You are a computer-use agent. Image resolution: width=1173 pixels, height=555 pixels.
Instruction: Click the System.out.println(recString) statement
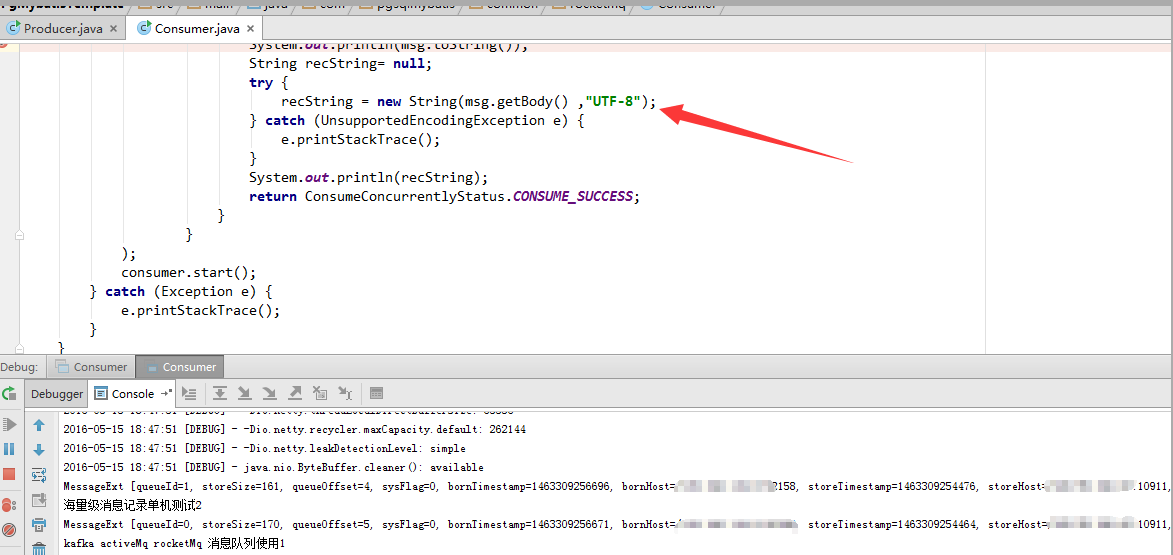368,177
